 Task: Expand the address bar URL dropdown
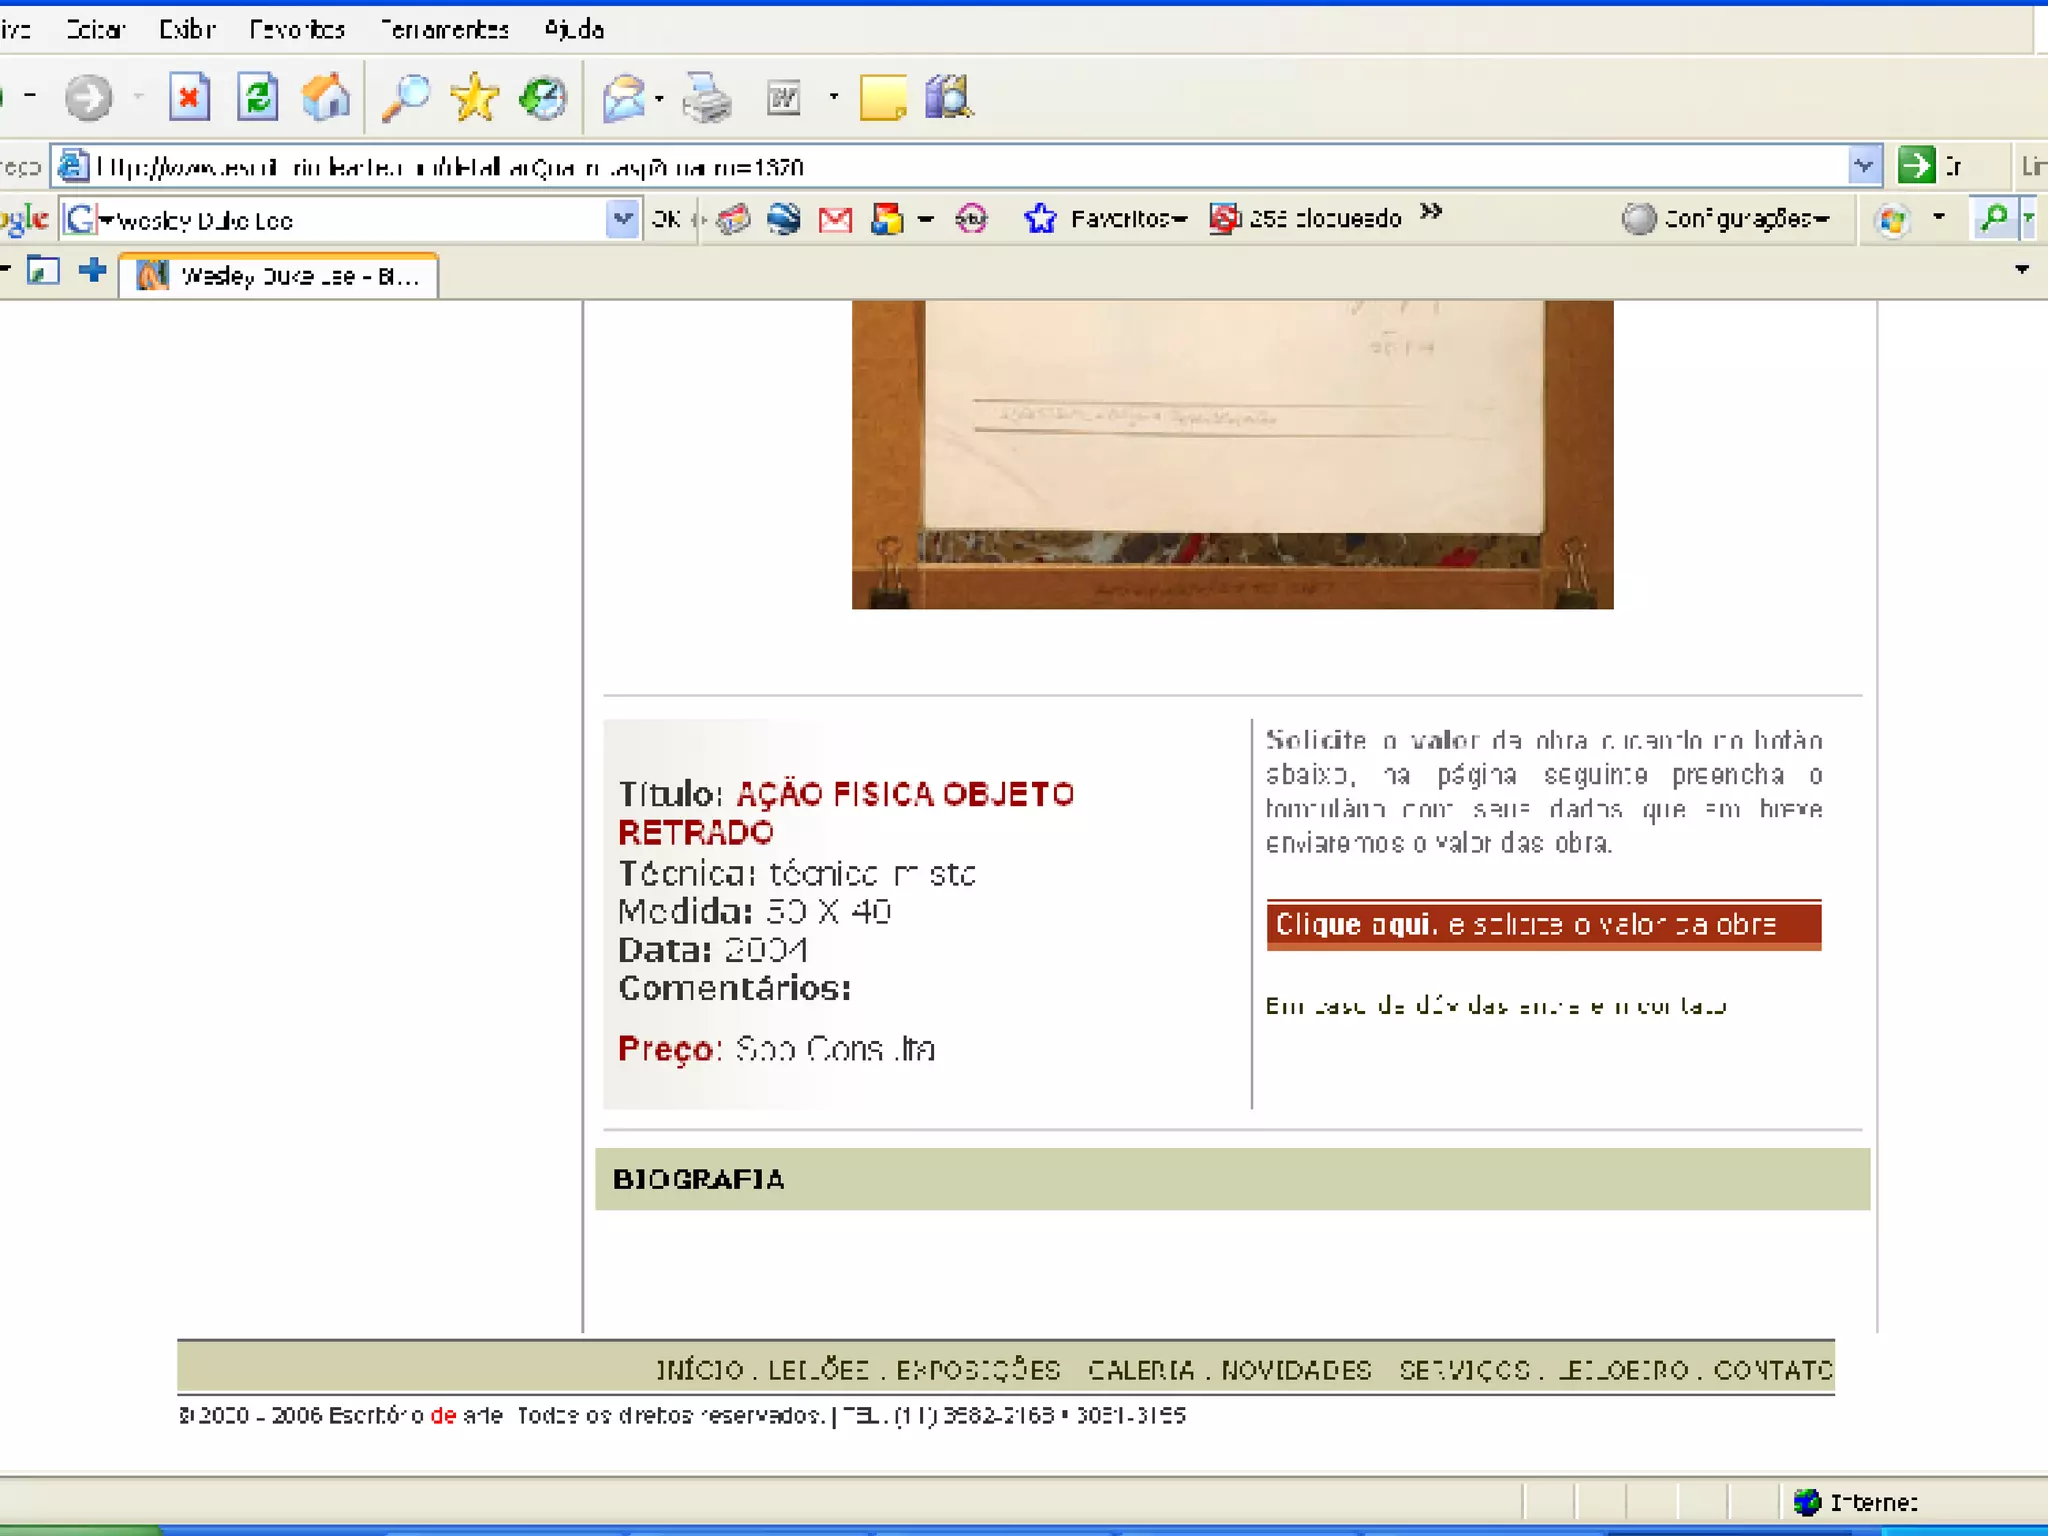pos(1863,165)
